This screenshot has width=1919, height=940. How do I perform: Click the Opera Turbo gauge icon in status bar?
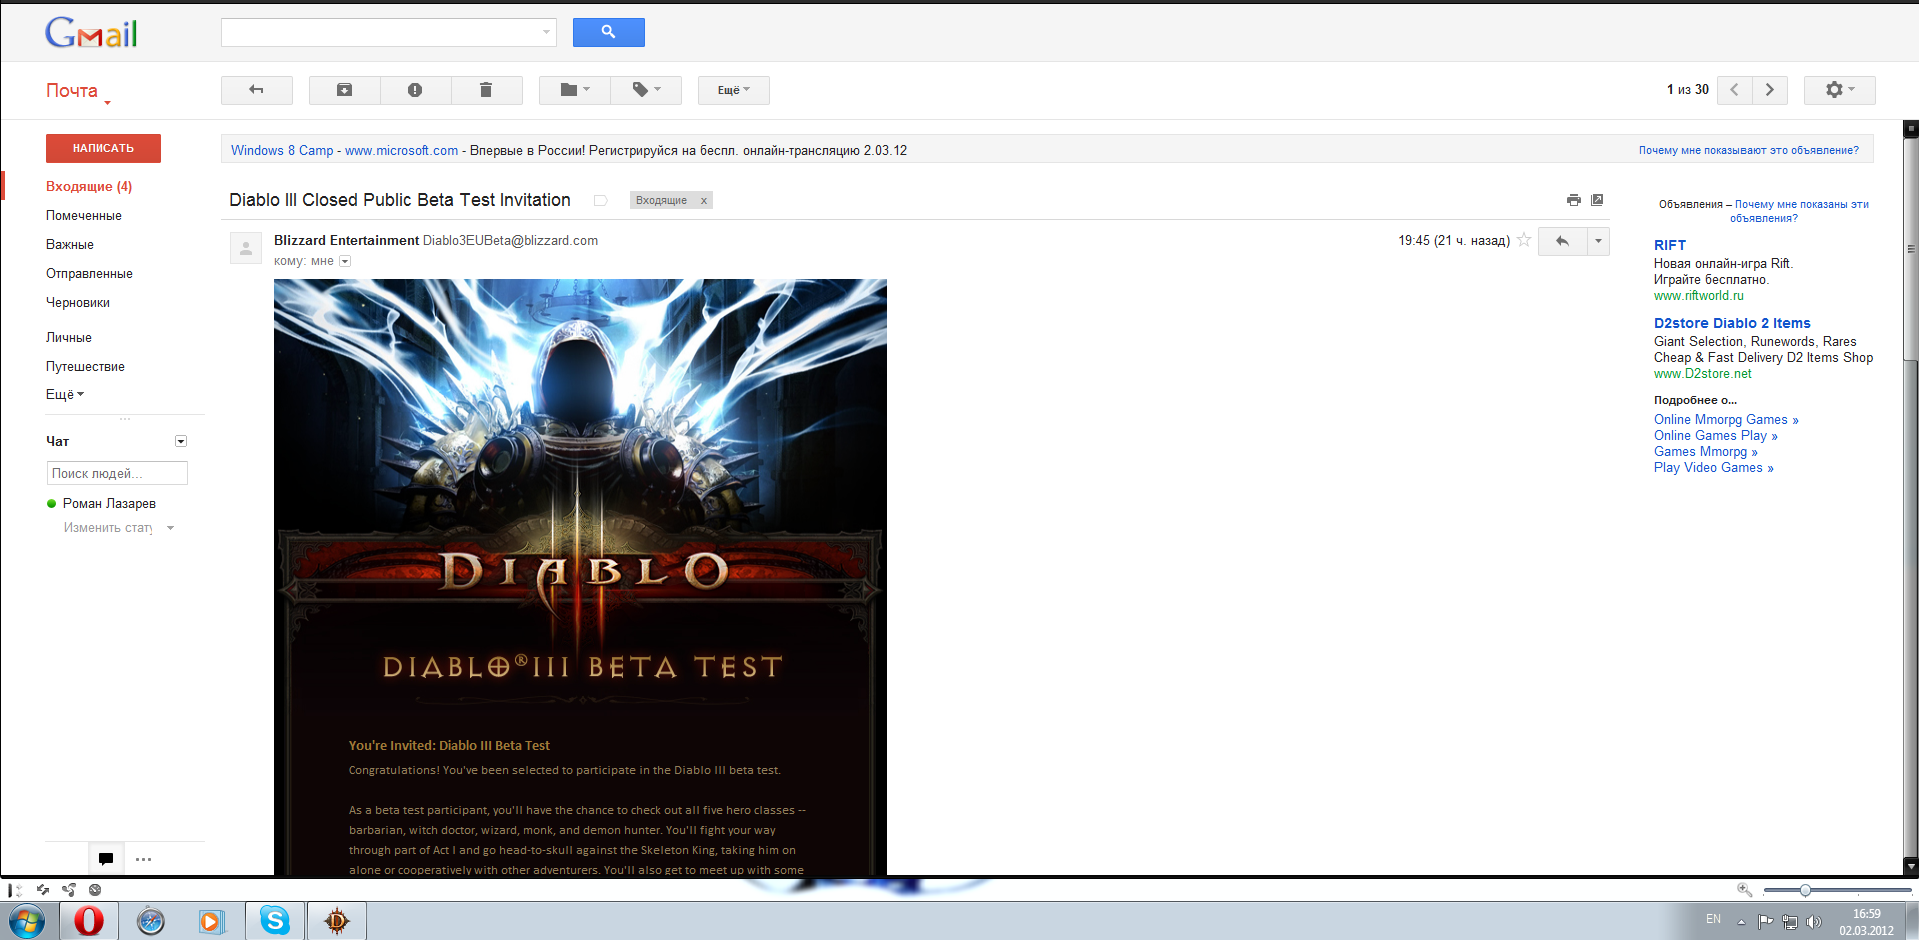tap(95, 889)
